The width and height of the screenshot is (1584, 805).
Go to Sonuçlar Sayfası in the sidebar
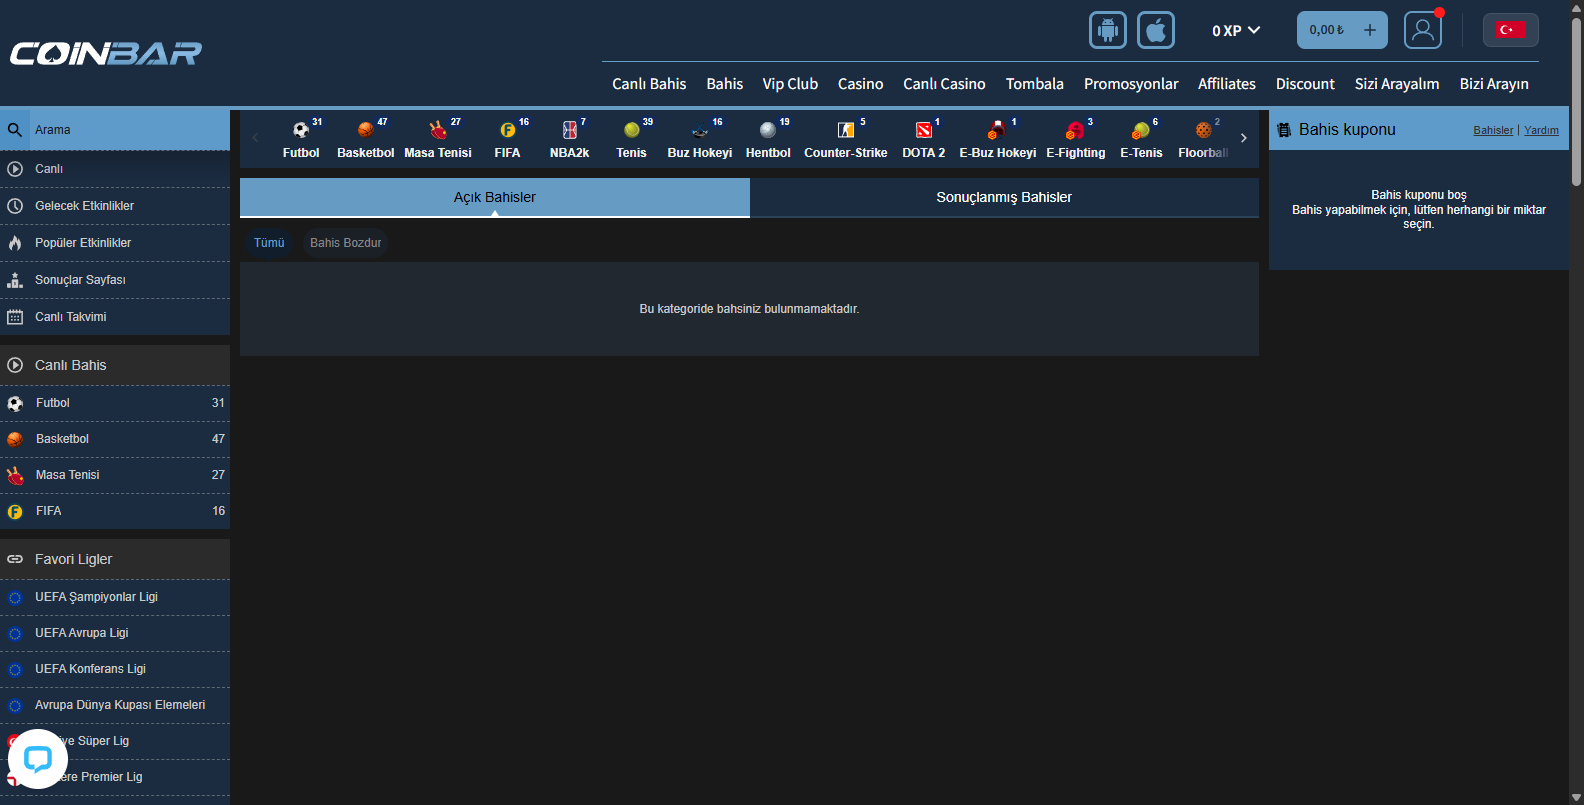115,280
